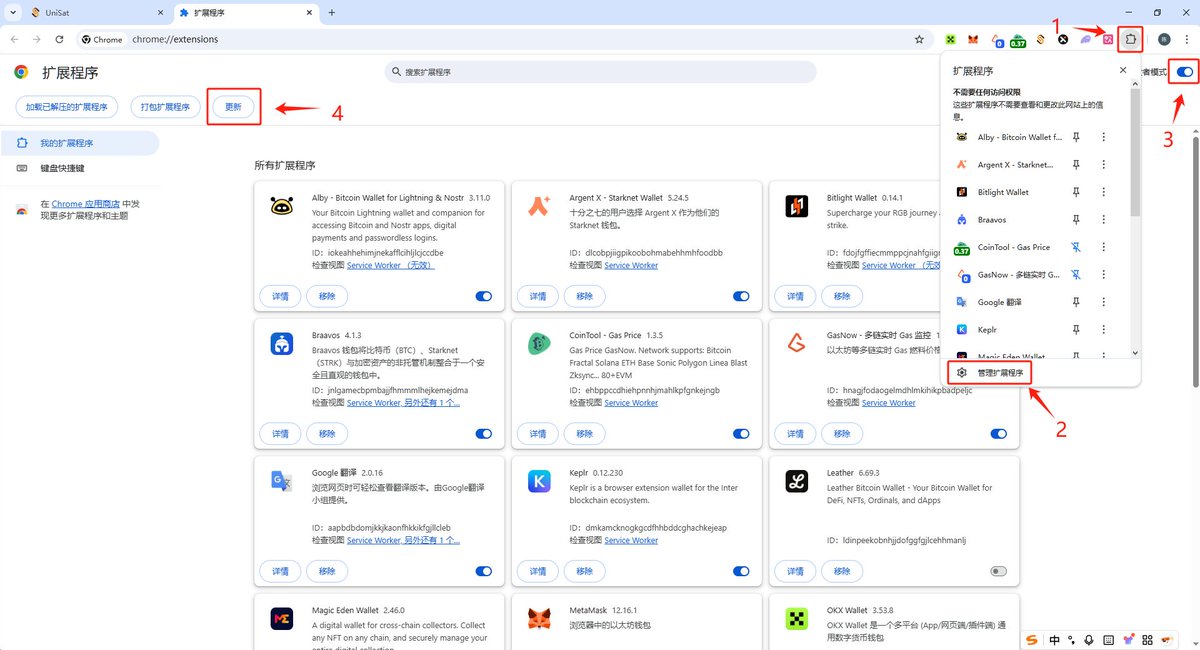Disable the Alby extension toggle

tap(484, 296)
